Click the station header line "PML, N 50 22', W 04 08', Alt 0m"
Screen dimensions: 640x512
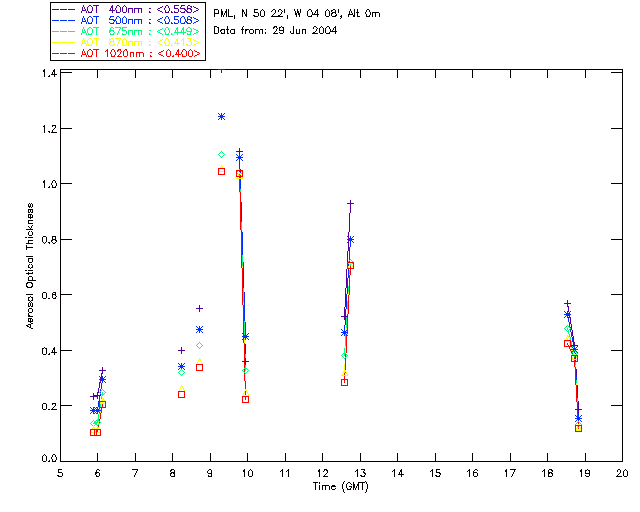pyautogui.click(x=297, y=14)
